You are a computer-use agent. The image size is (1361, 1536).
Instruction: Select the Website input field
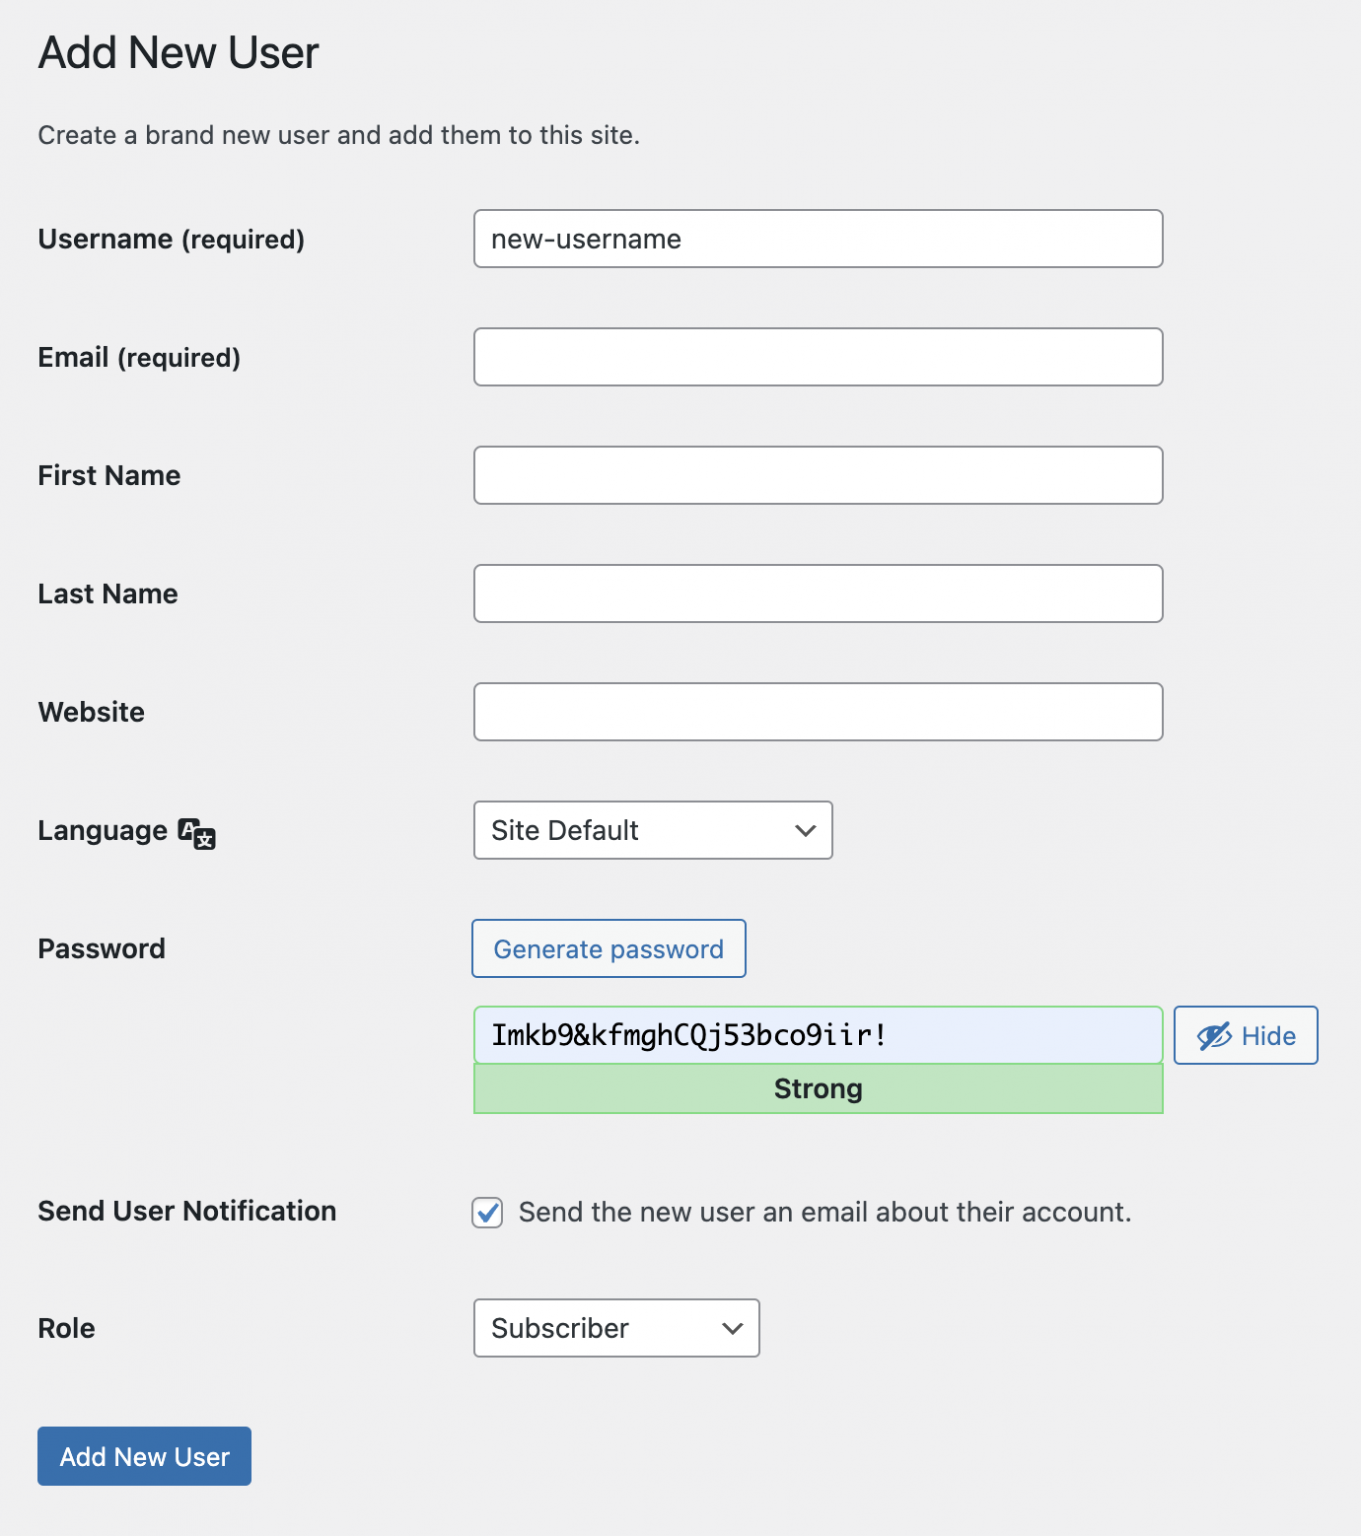(818, 711)
